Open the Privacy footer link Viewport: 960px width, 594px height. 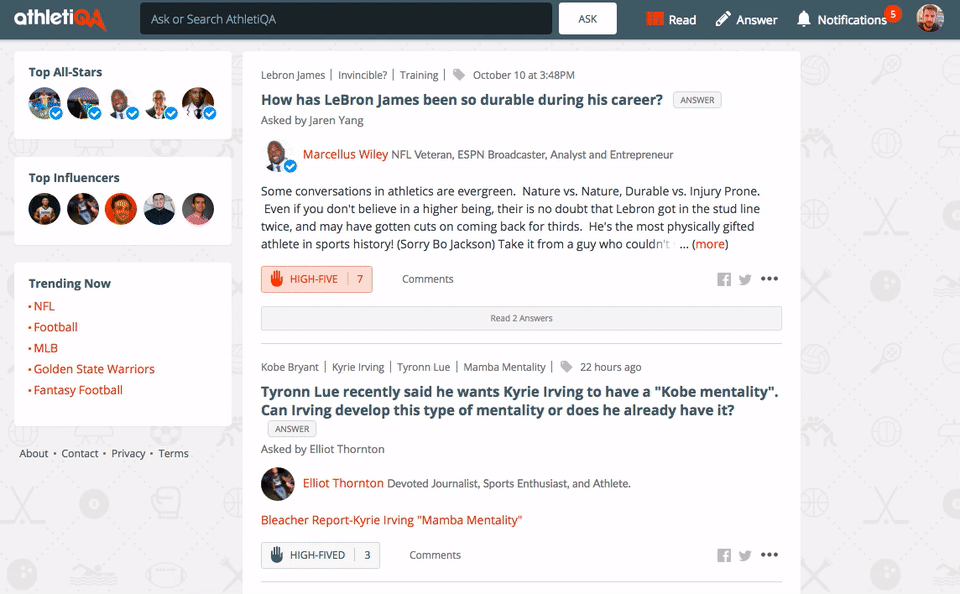[128, 453]
